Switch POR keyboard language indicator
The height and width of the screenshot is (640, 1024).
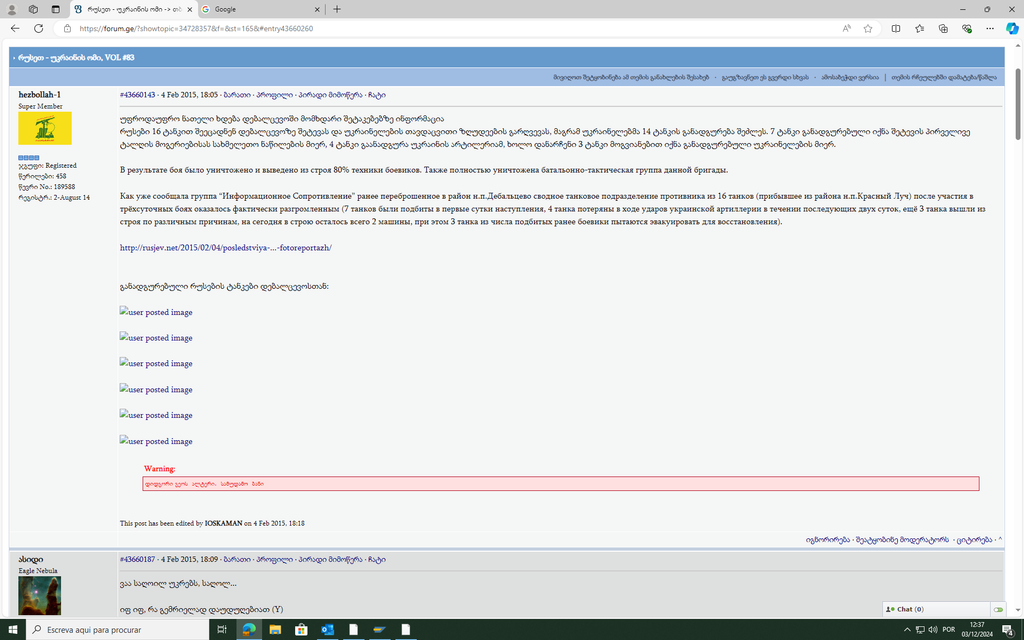coord(948,630)
